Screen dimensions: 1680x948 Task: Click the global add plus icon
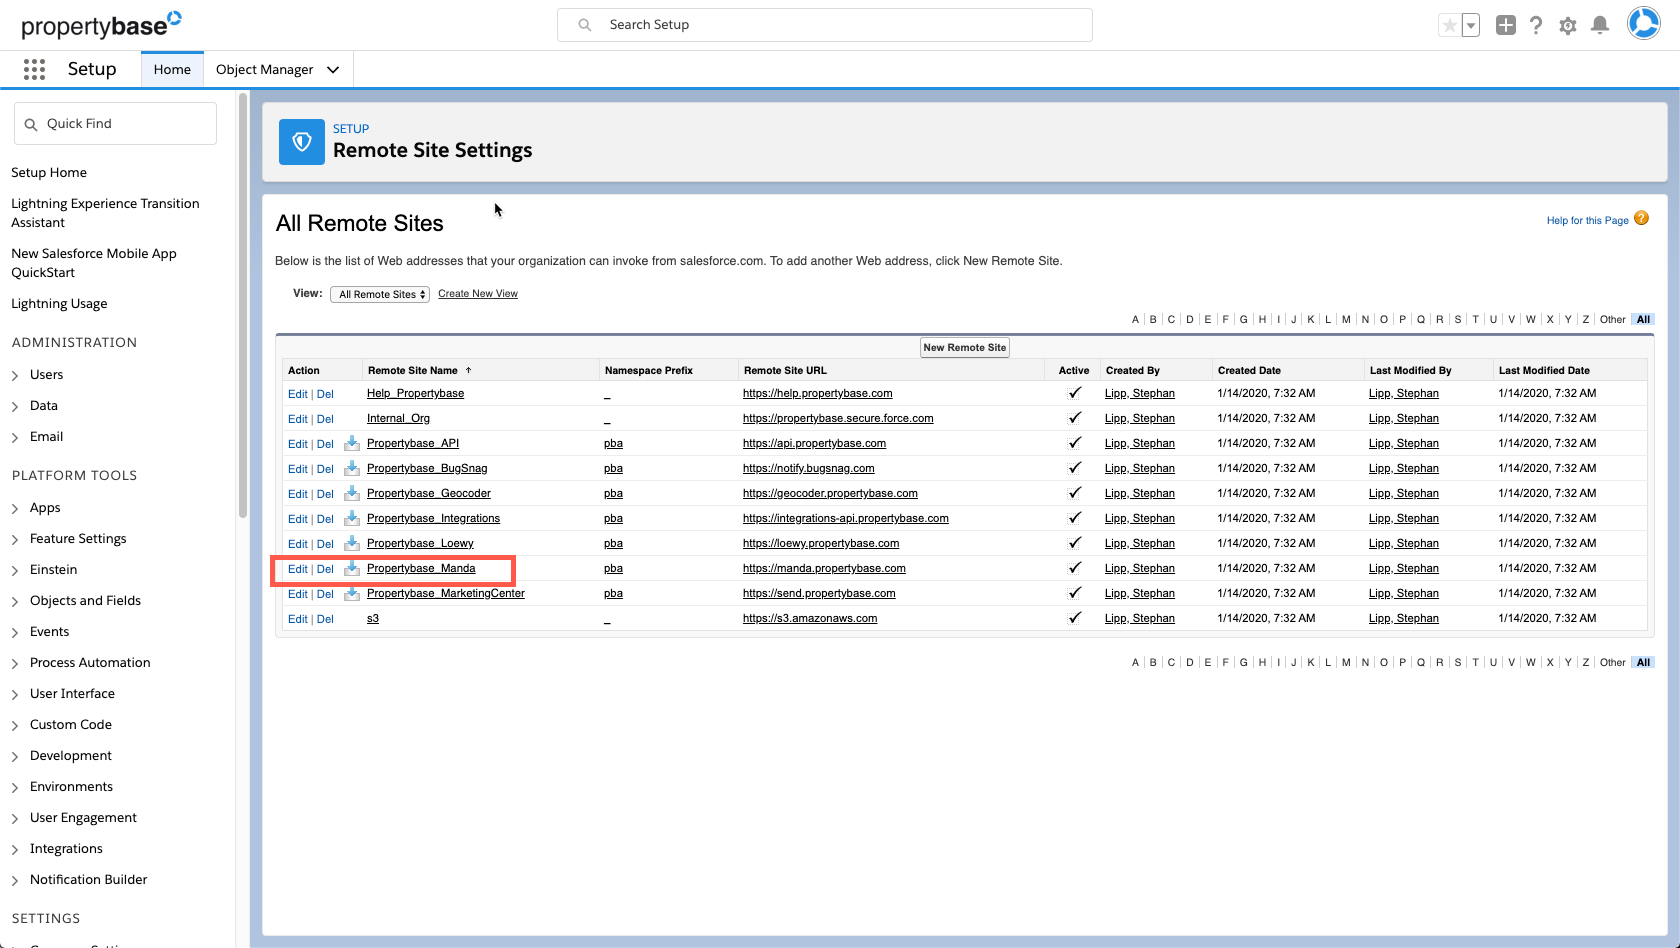pyautogui.click(x=1506, y=25)
